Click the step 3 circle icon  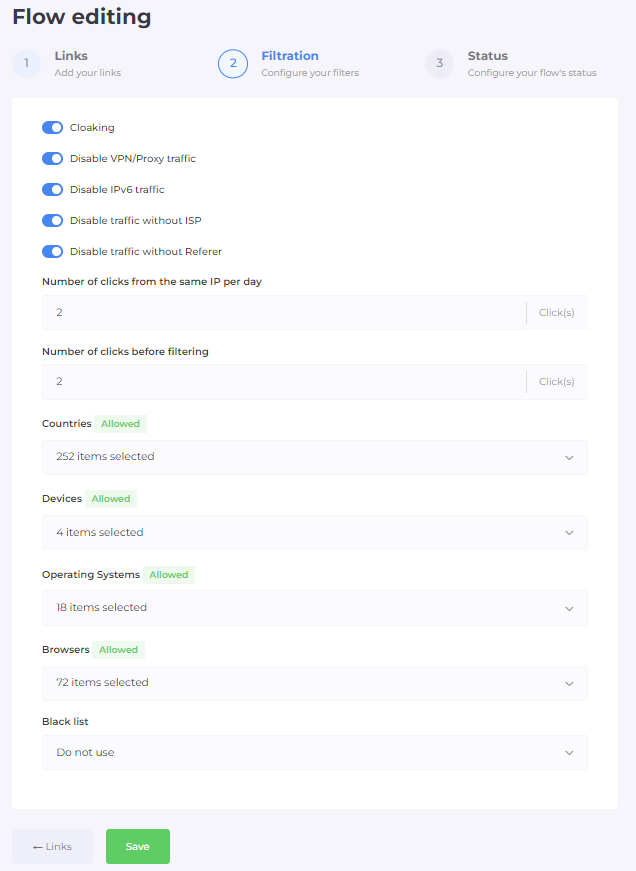tap(439, 64)
